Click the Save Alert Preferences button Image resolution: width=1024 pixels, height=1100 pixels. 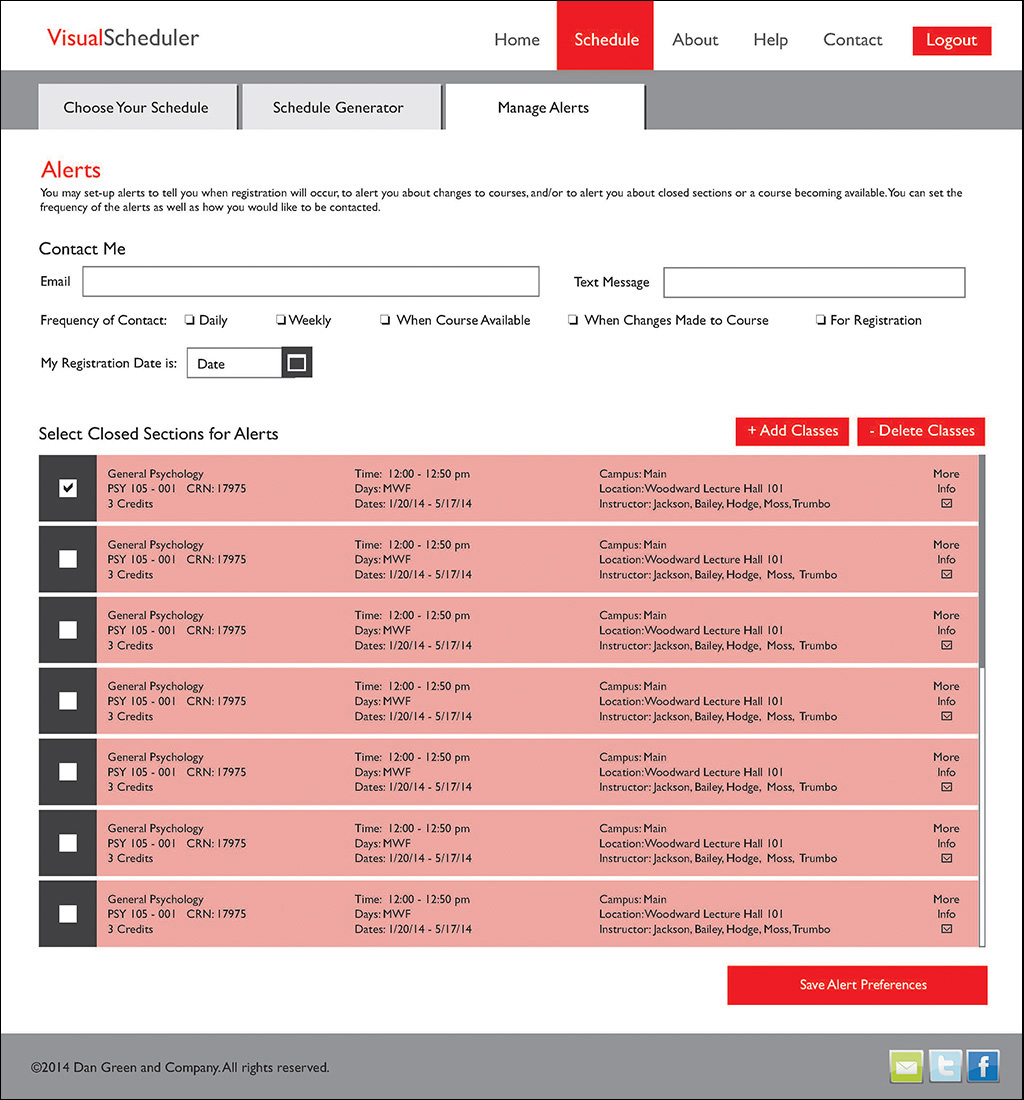[857, 985]
